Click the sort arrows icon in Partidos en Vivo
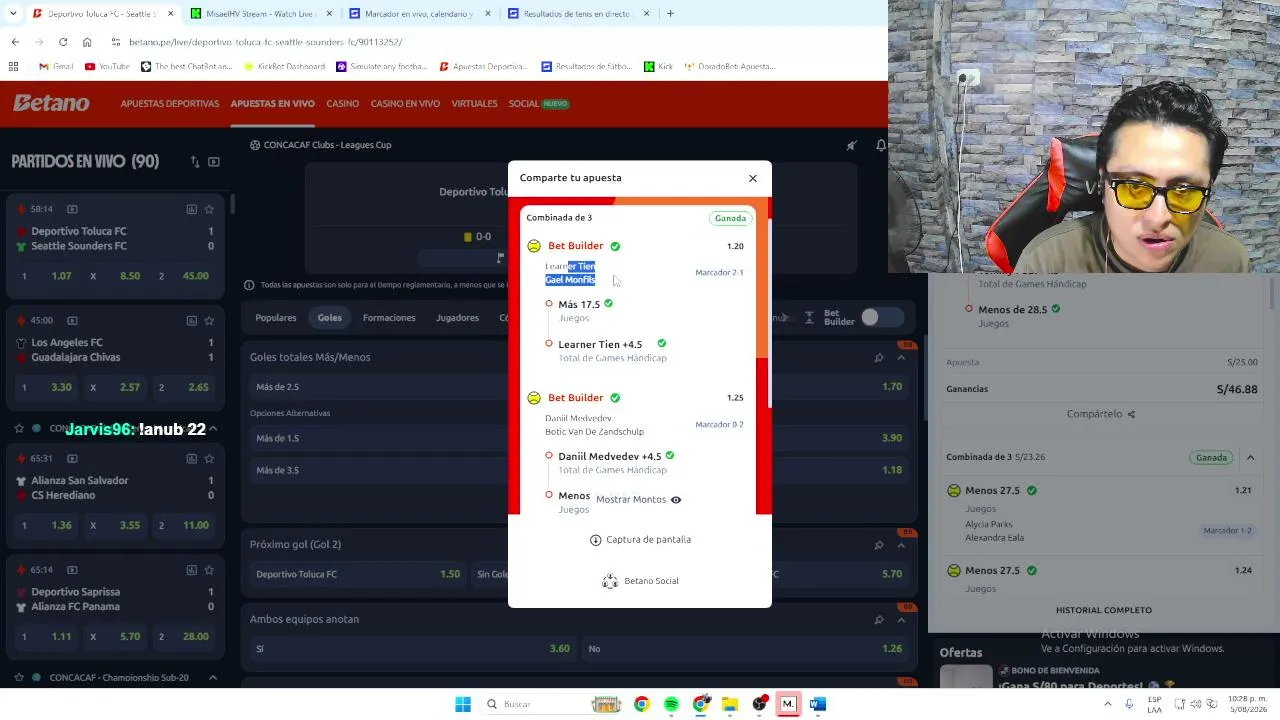Image resolution: width=1280 pixels, height=720 pixels. tap(195, 162)
